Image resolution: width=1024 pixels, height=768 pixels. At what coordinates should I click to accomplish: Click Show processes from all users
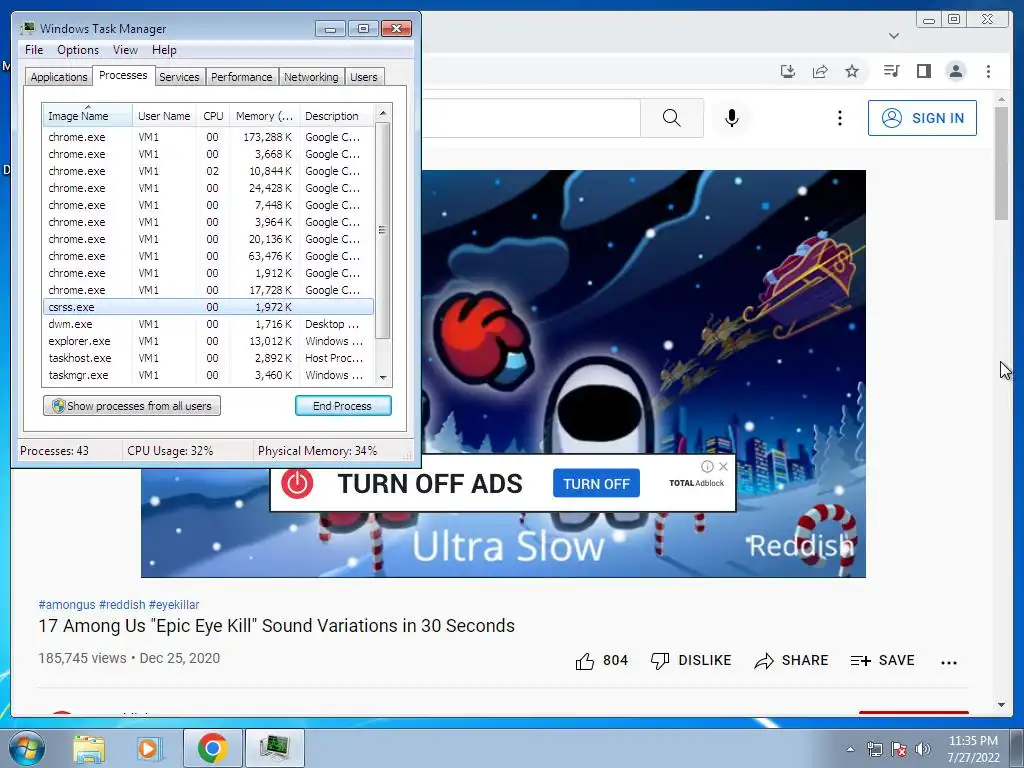click(x=132, y=406)
